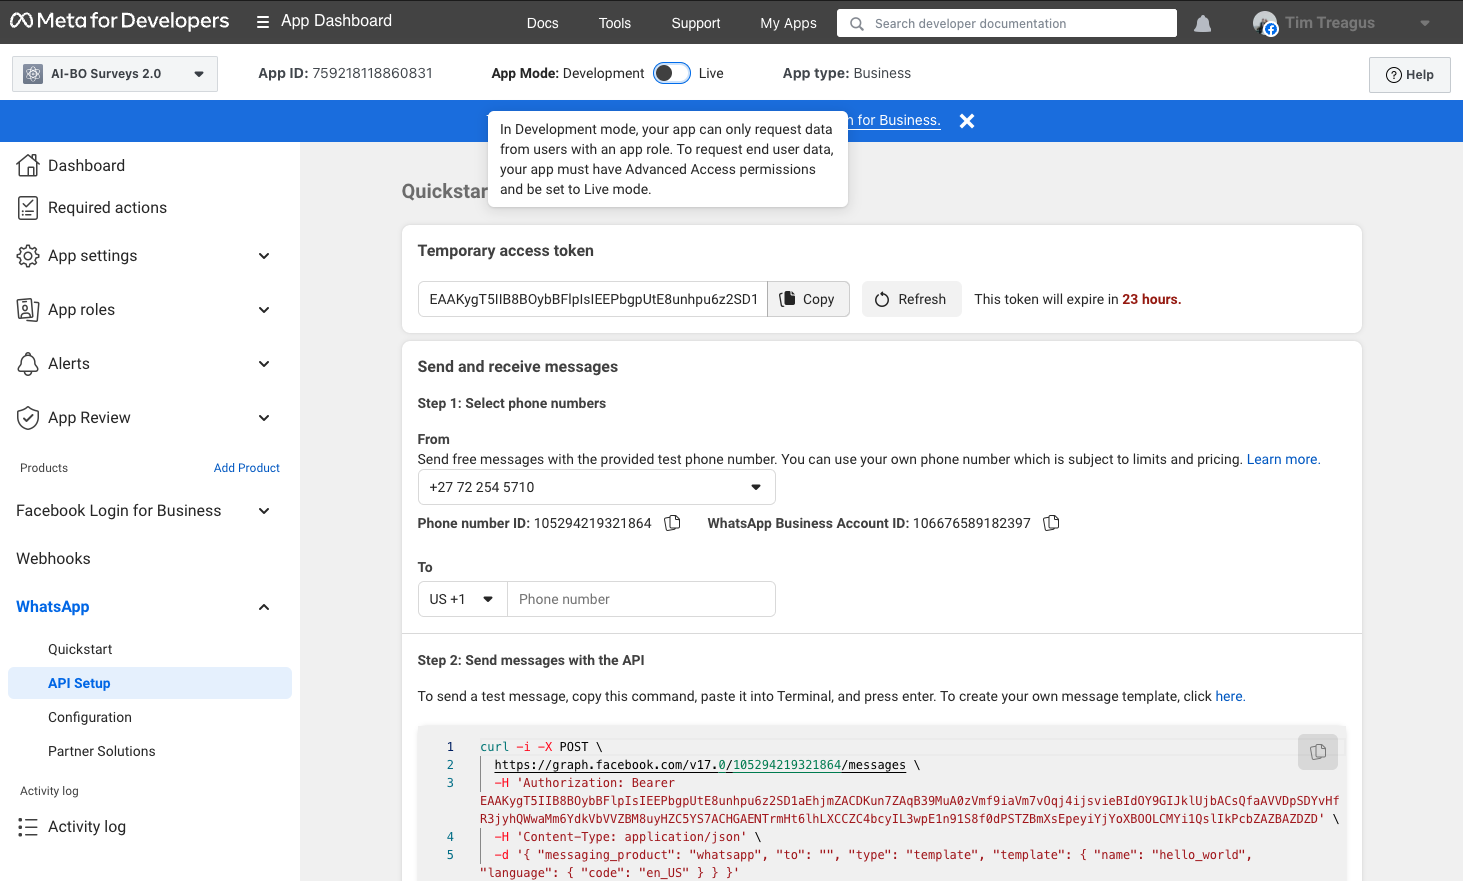The height and width of the screenshot is (881, 1463).
Task: Dismiss the blue banner with the X
Action: 967,121
